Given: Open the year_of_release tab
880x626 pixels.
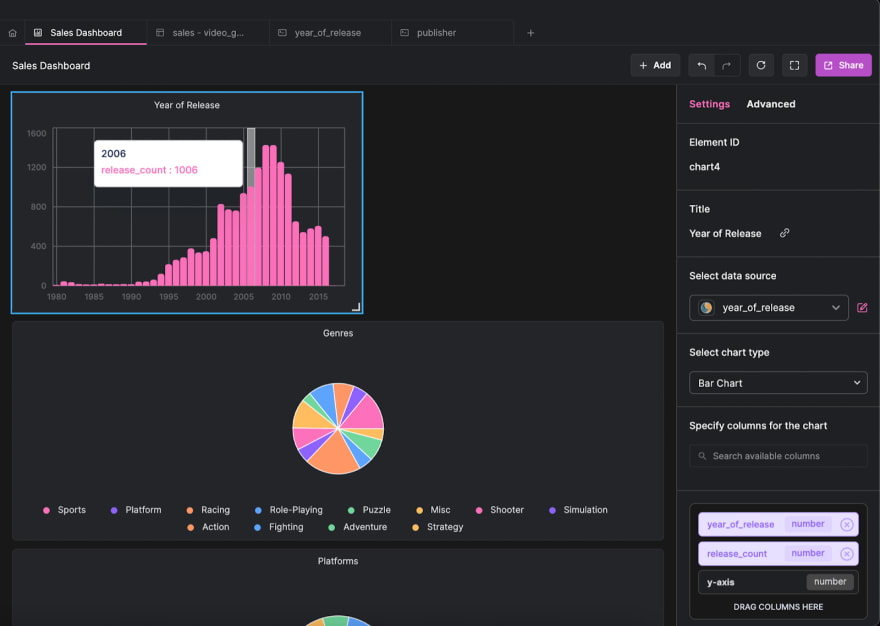Looking at the screenshot, I should tap(328, 33).
